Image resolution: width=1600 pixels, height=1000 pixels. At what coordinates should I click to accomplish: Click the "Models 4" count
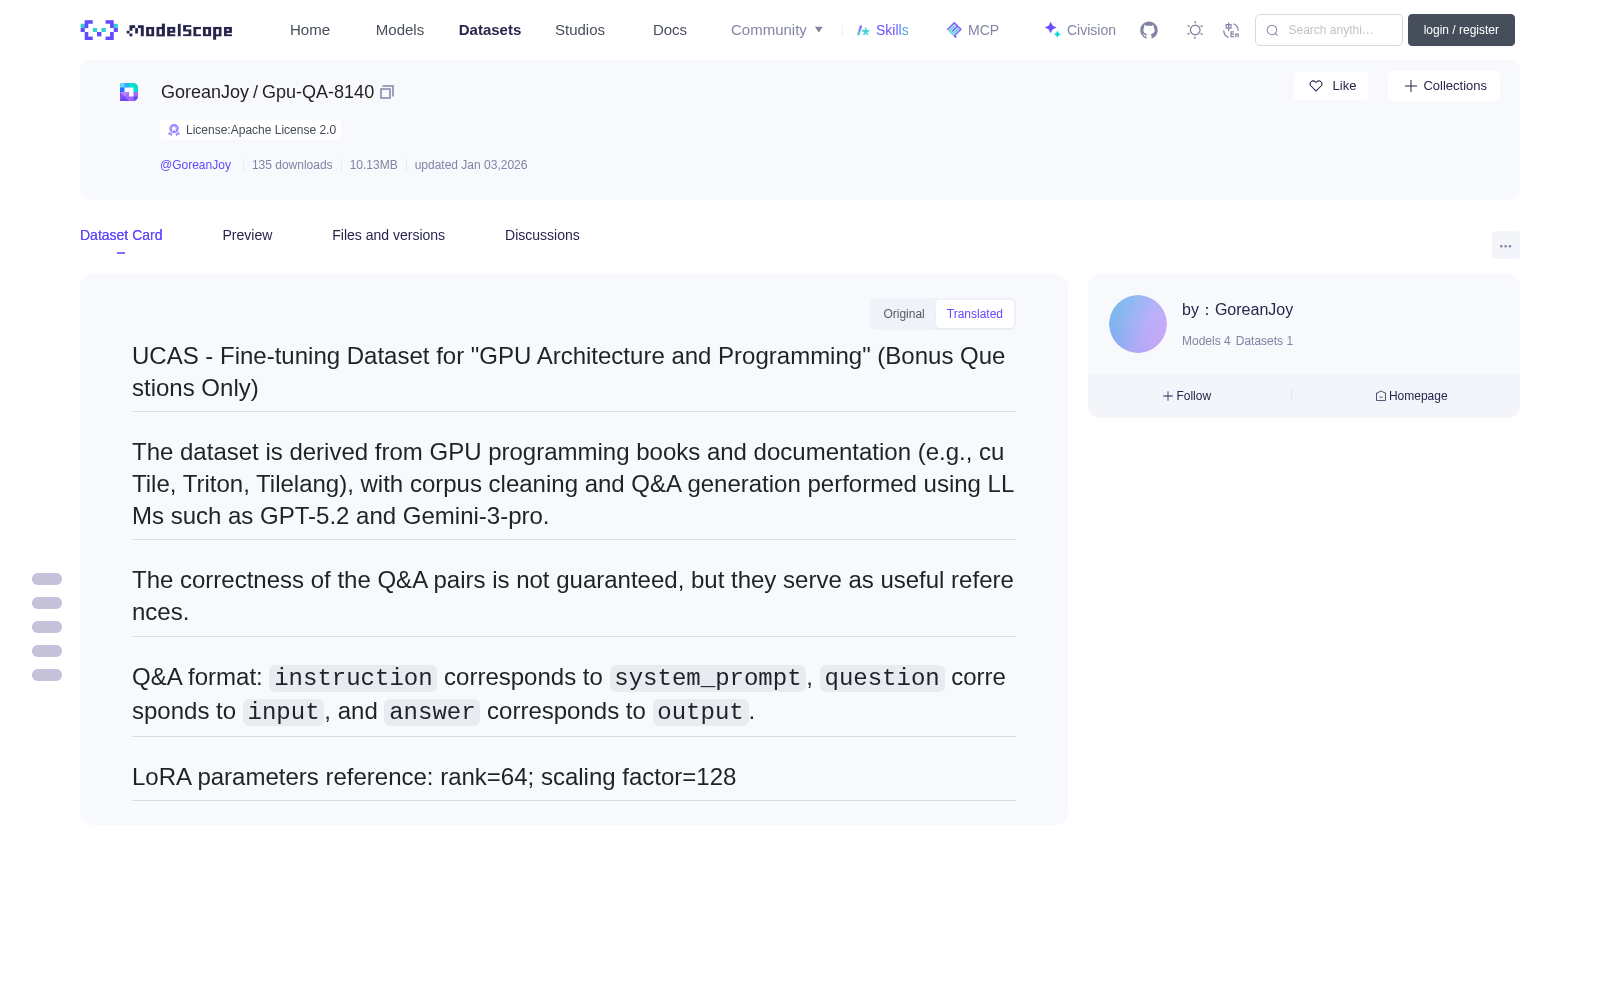pos(1206,341)
